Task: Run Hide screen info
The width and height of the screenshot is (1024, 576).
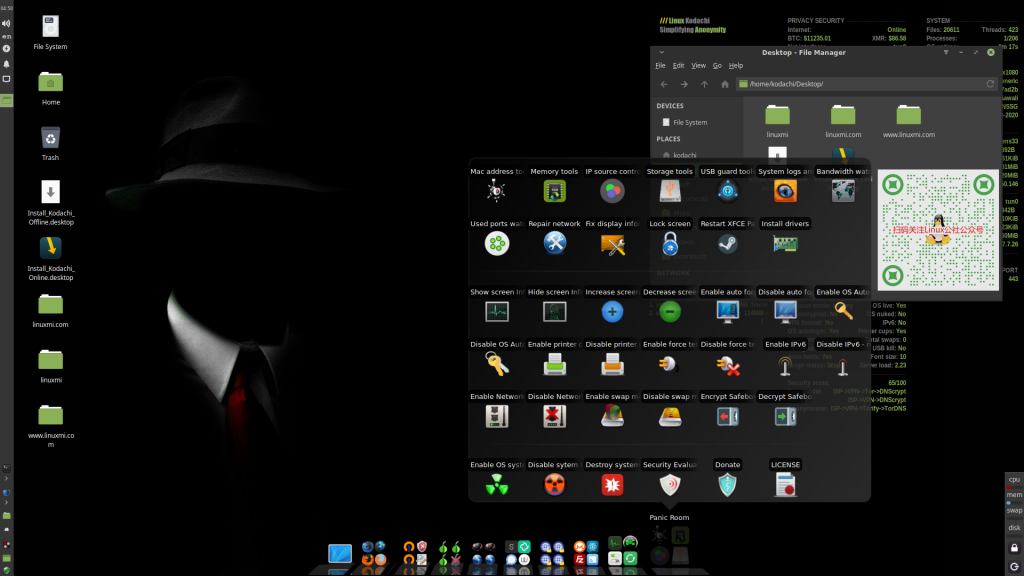Action: [x=554, y=312]
